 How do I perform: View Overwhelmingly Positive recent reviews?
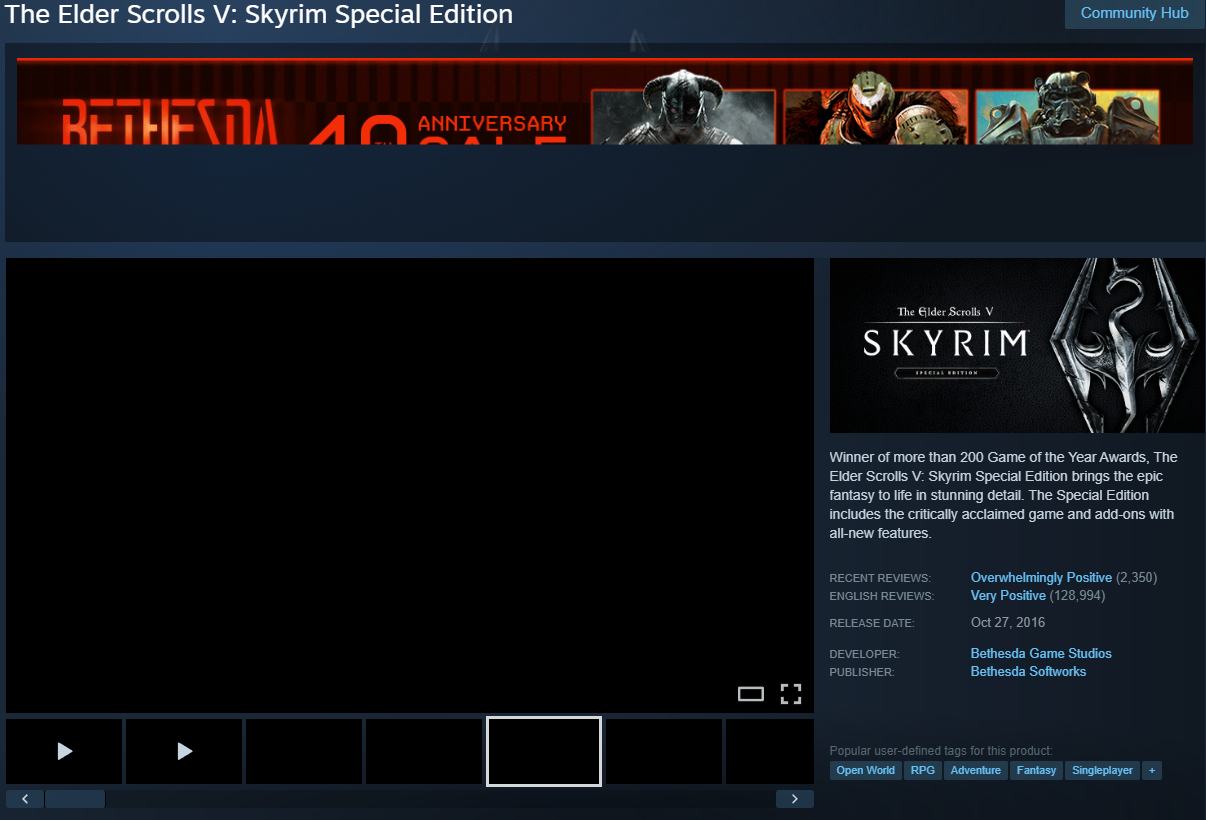[x=1041, y=578]
